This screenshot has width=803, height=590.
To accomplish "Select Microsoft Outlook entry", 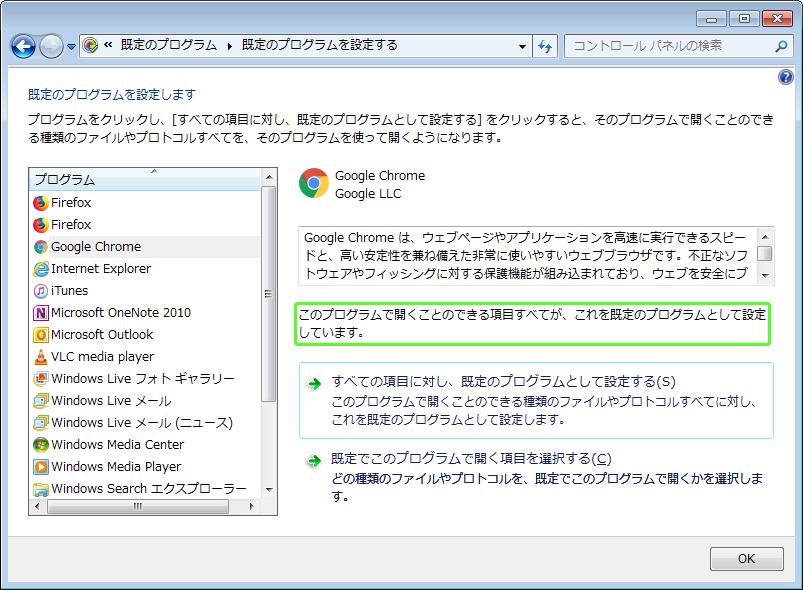I will point(102,334).
